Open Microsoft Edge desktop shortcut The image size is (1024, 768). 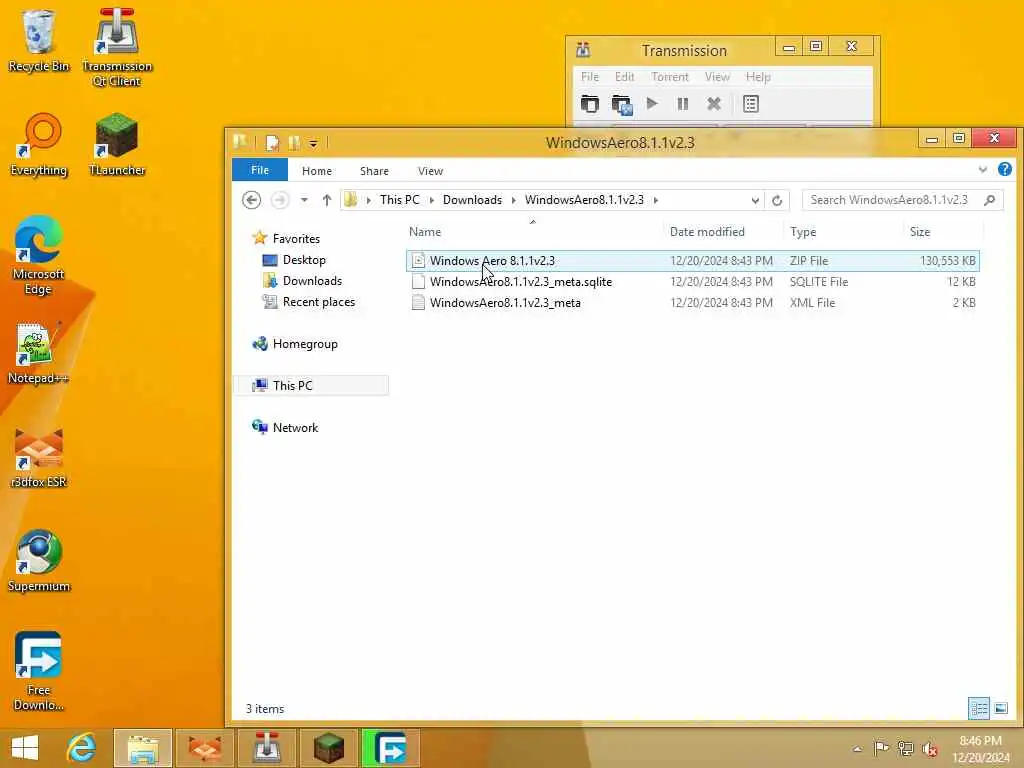coord(38,255)
